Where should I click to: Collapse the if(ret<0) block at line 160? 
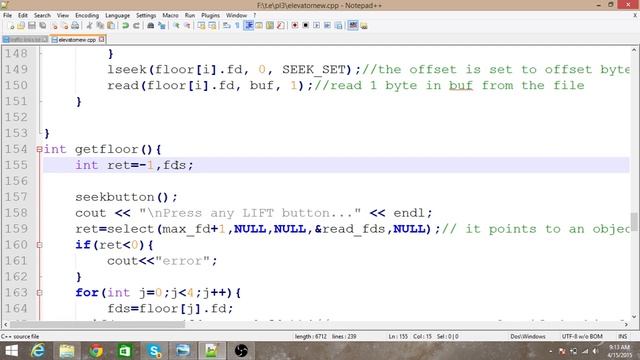point(40,245)
